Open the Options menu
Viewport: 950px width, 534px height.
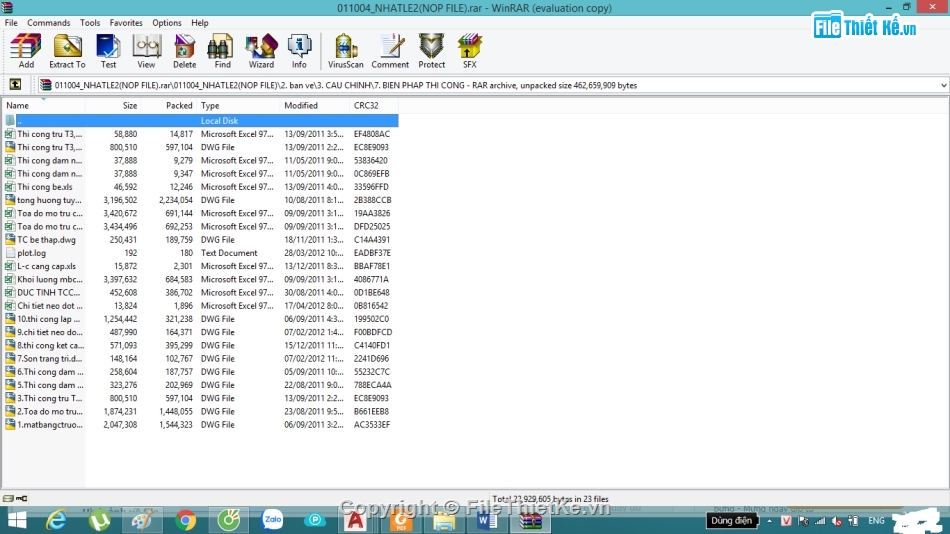(x=167, y=22)
